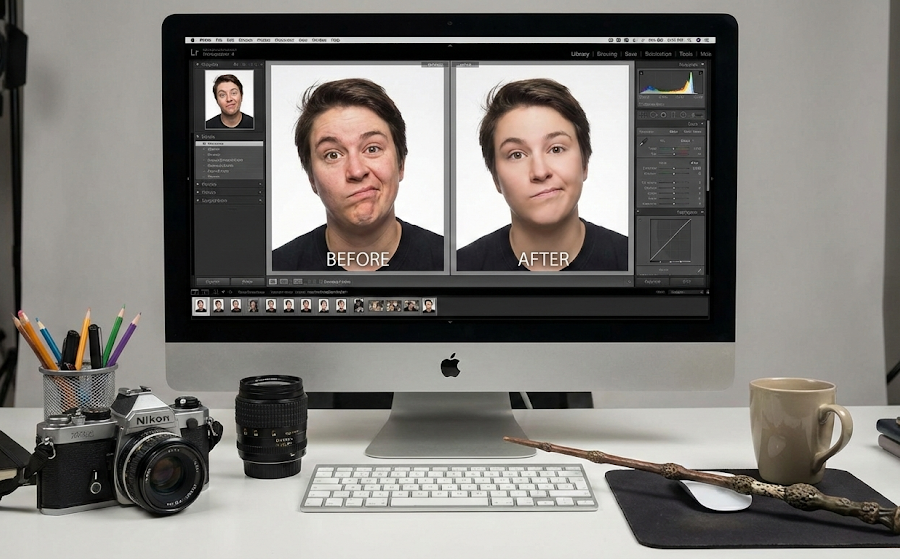
Task: Collapse the filmstrip using the bottom edge arrow
Action: tap(450, 322)
